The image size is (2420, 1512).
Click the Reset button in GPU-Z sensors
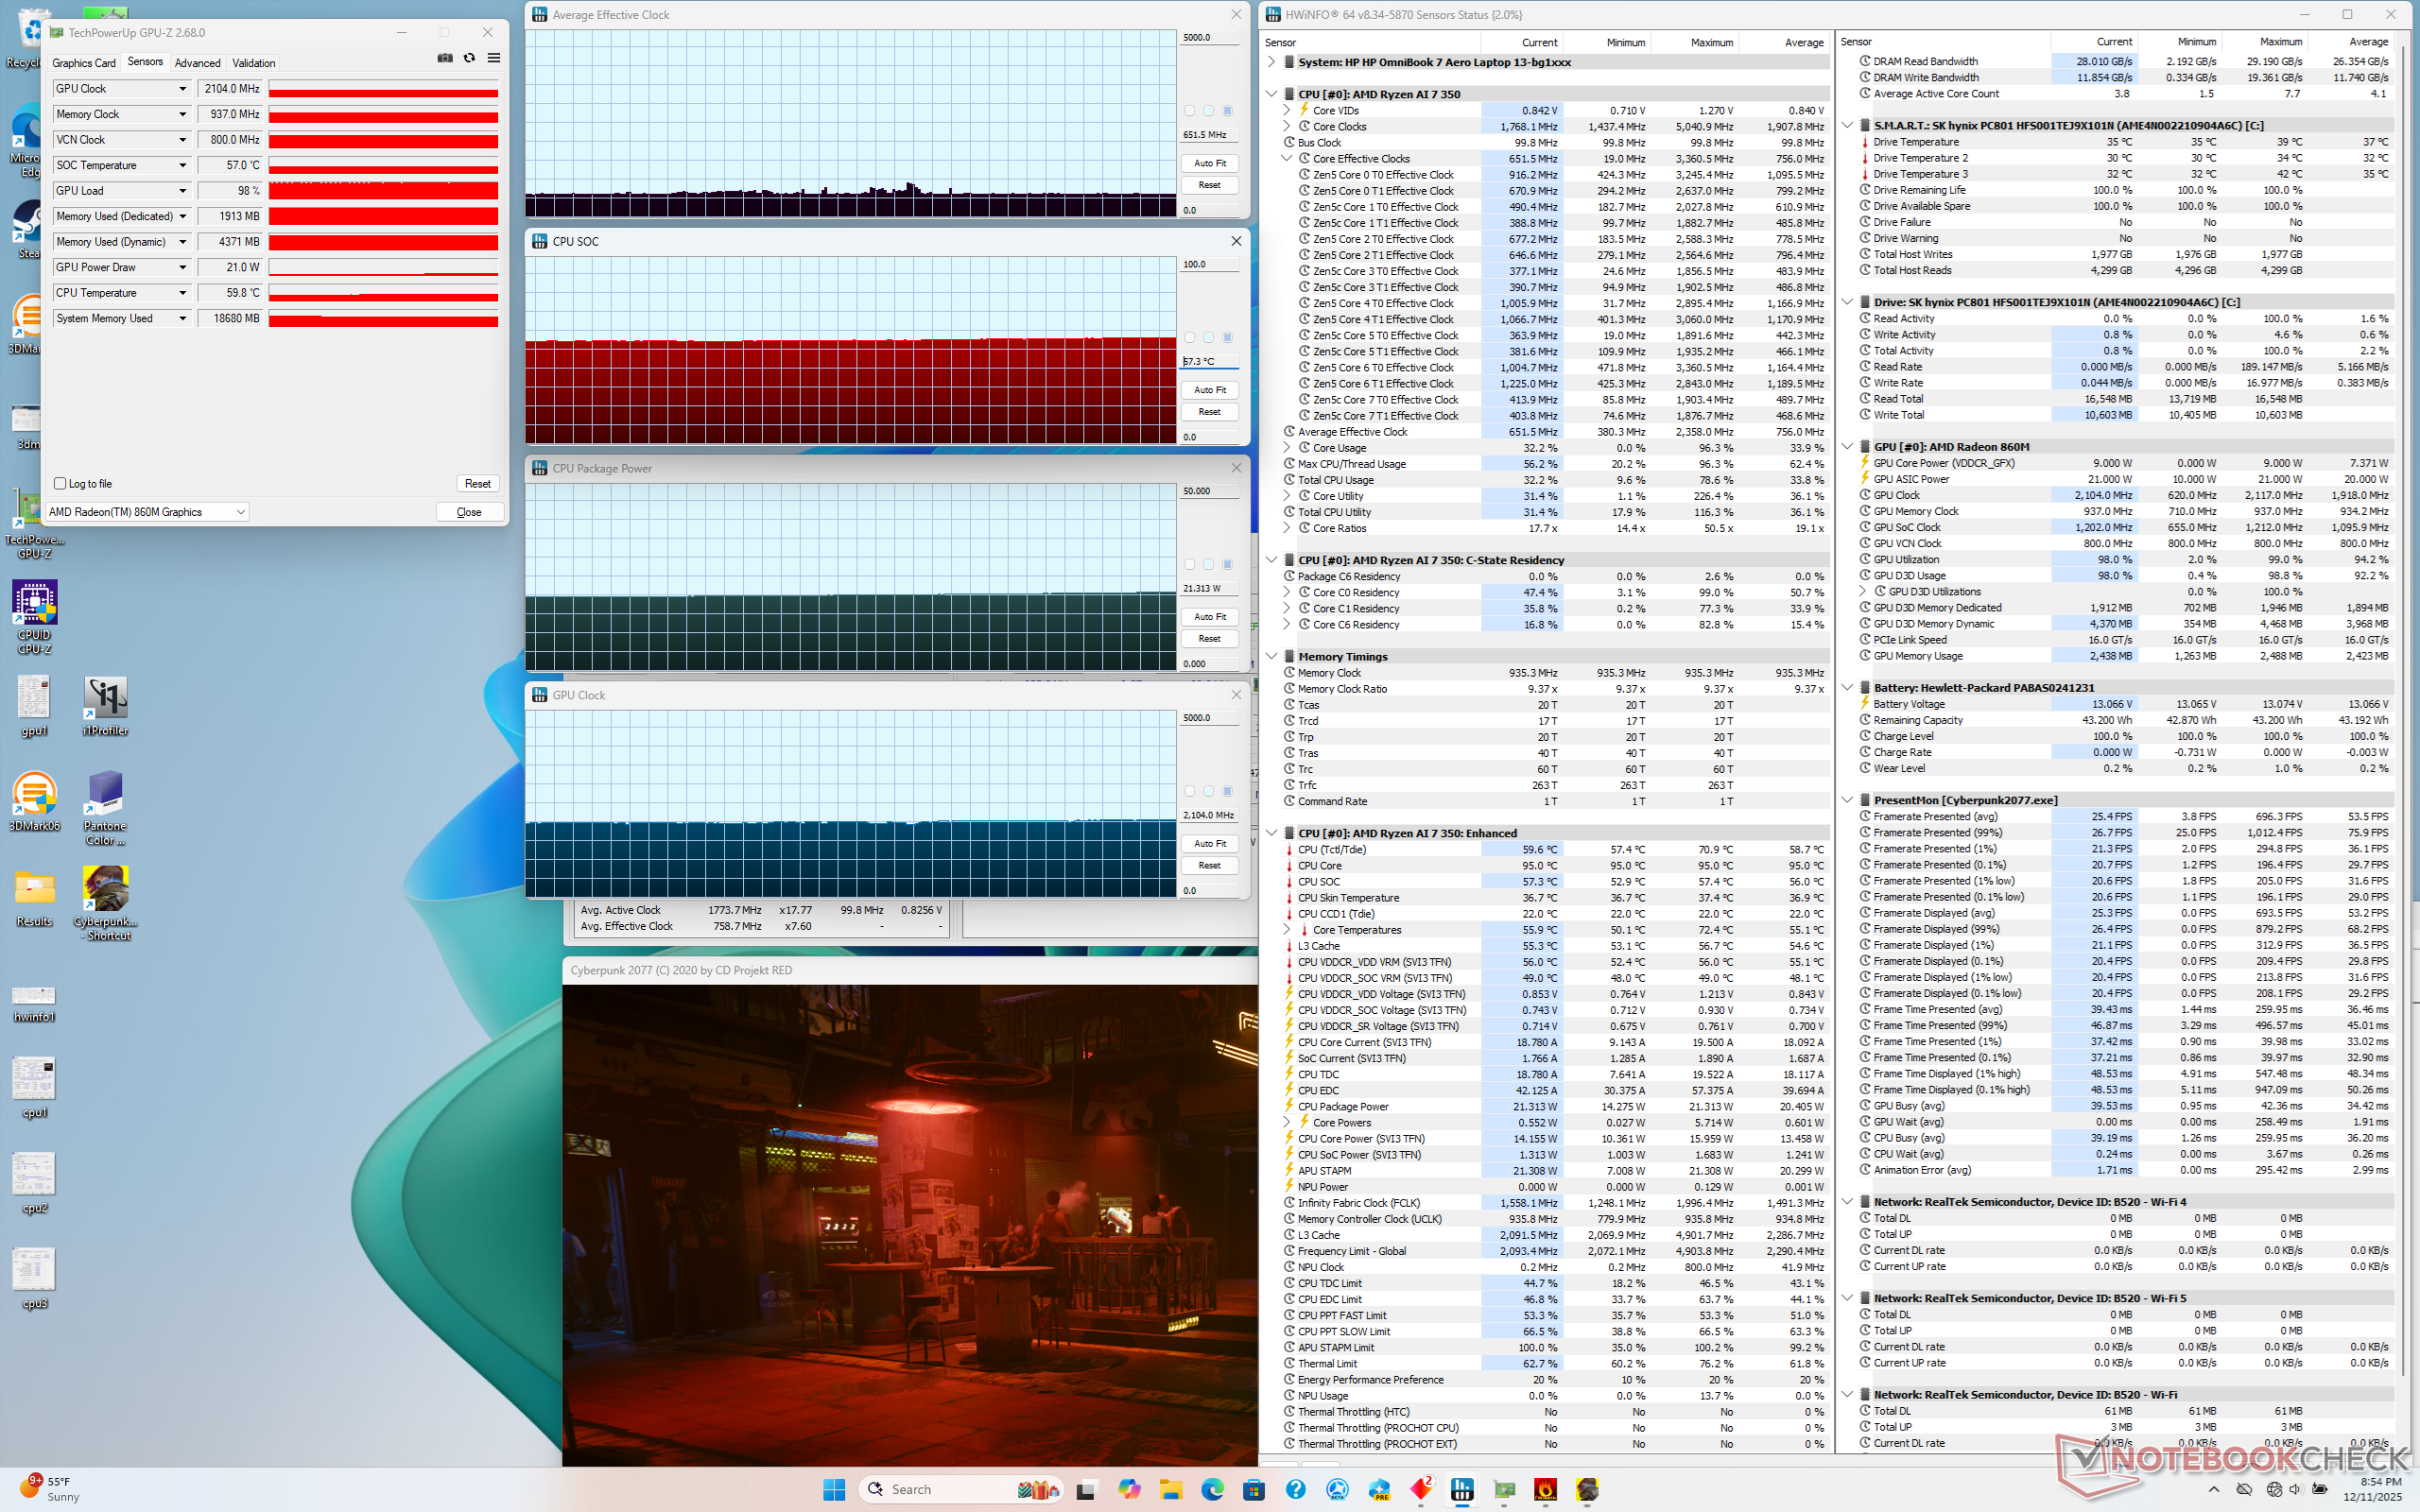477,484
